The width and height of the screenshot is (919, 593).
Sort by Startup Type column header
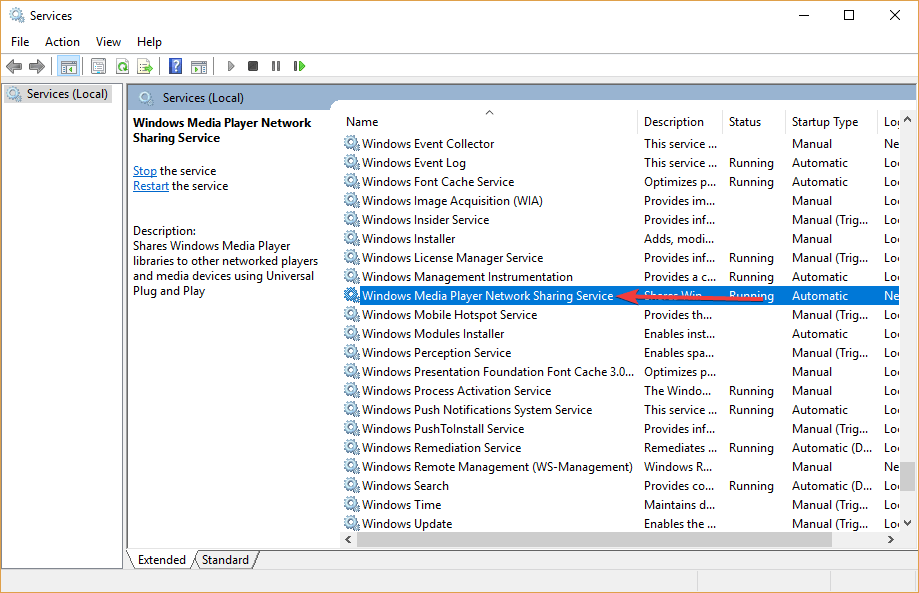click(830, 122)
